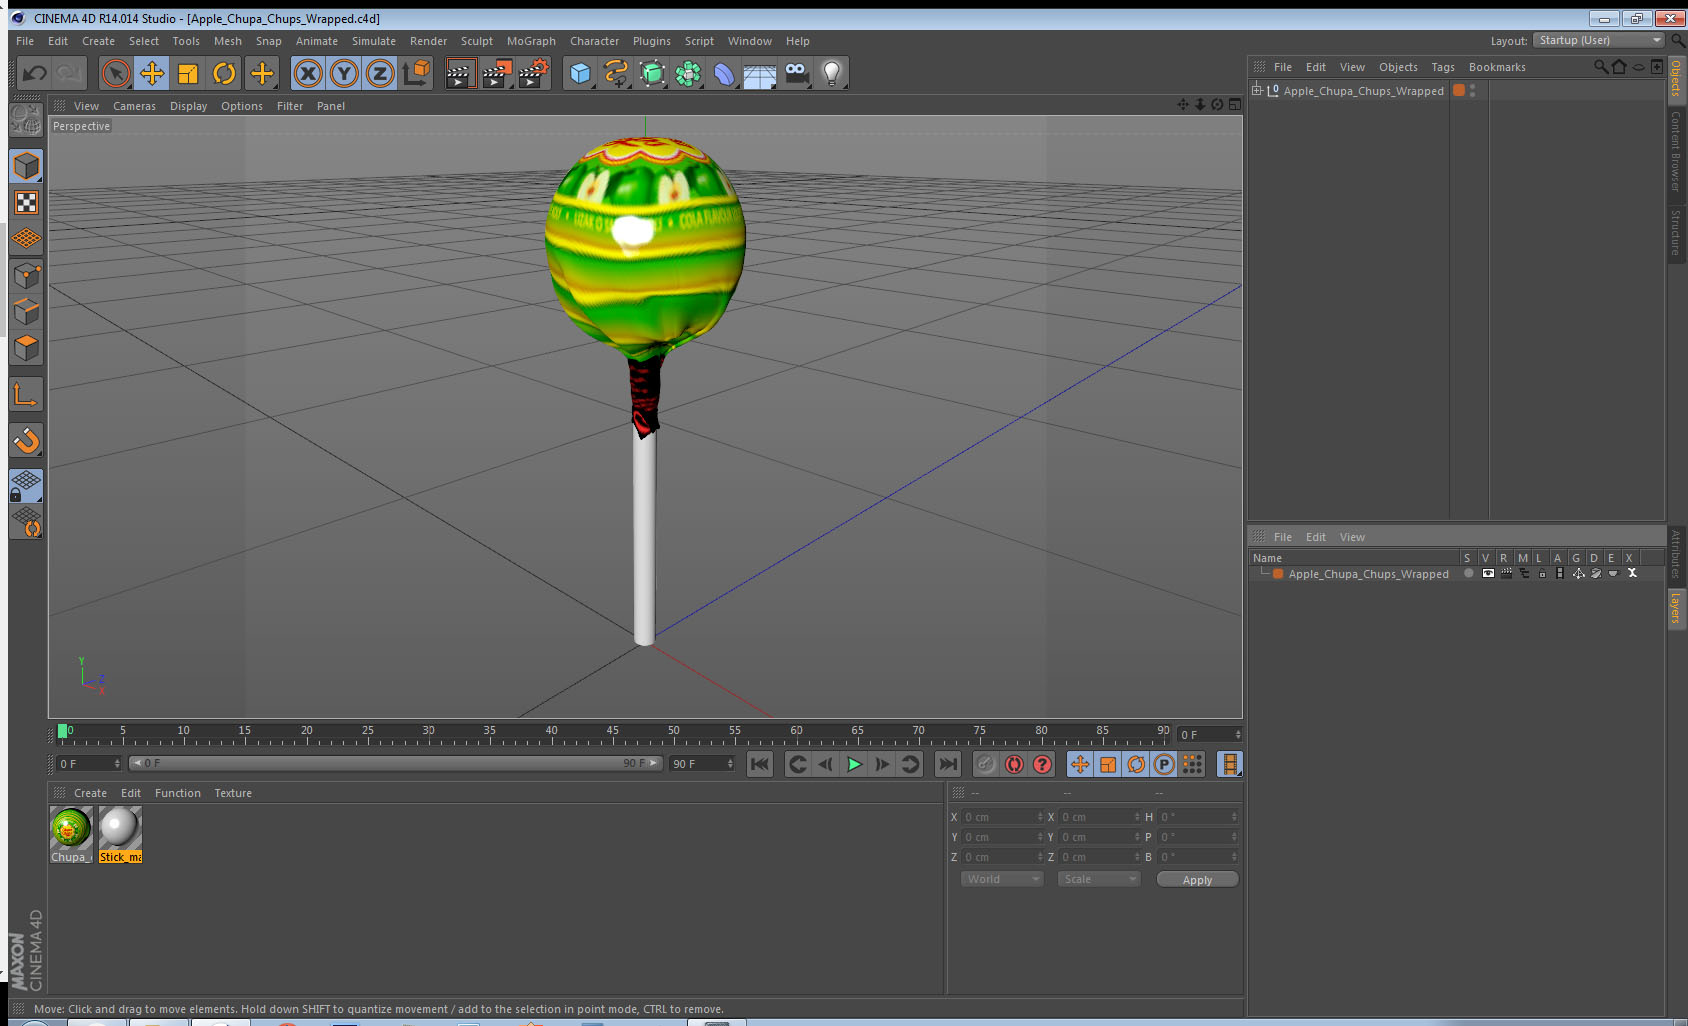Toggle Y axis lock
Screen dimensions: 1688x1026
[344, 73]
